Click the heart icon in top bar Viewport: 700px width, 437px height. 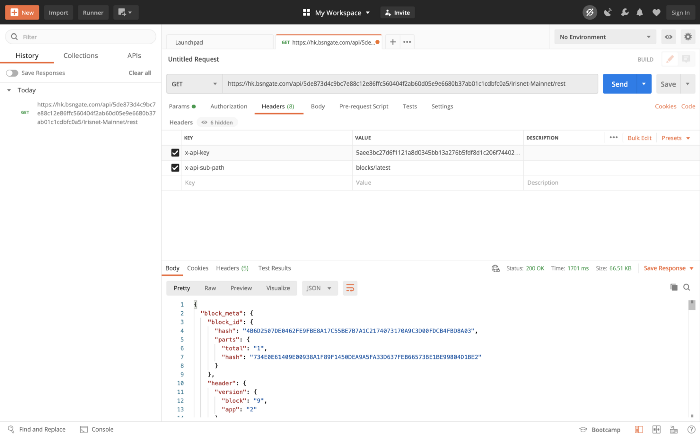[x=656, y=12]
